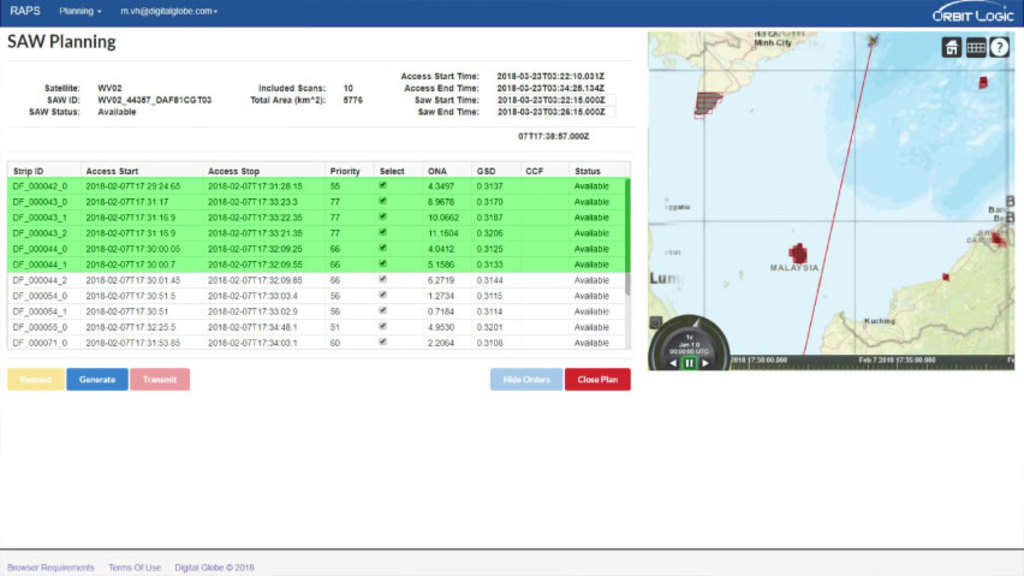Click the map timeline bar

872,361
